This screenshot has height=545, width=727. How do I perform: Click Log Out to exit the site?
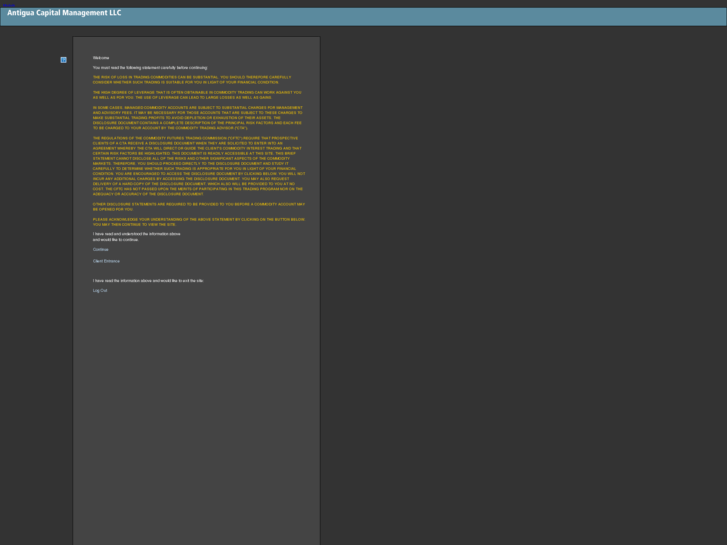(x=100, y=290)
